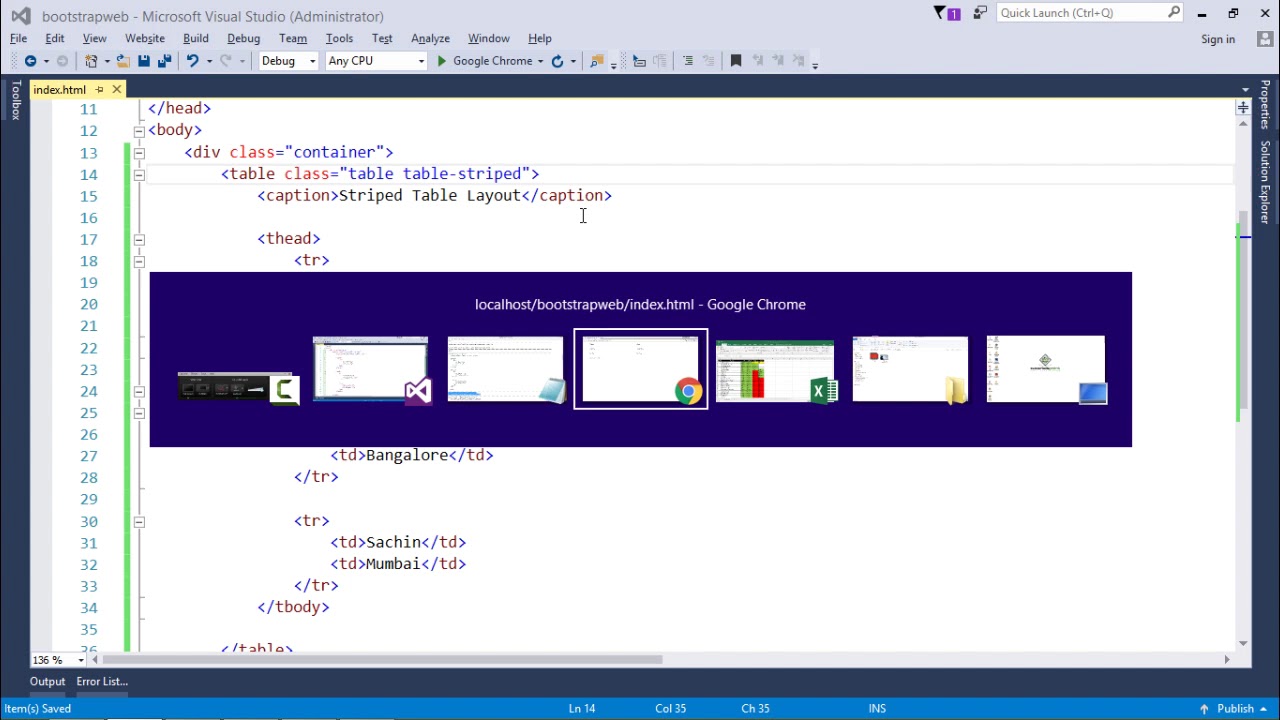Screen dimensions: 1280x720
Task: Click the Quick Launch search magnifier
Action: 1174,13
